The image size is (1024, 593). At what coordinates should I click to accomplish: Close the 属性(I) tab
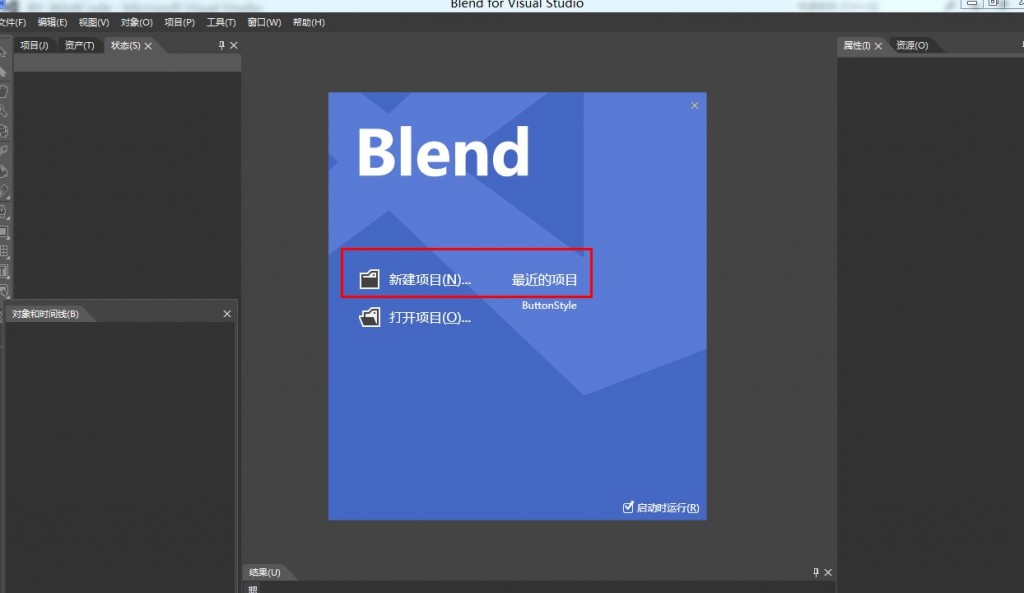coord(878,46)
